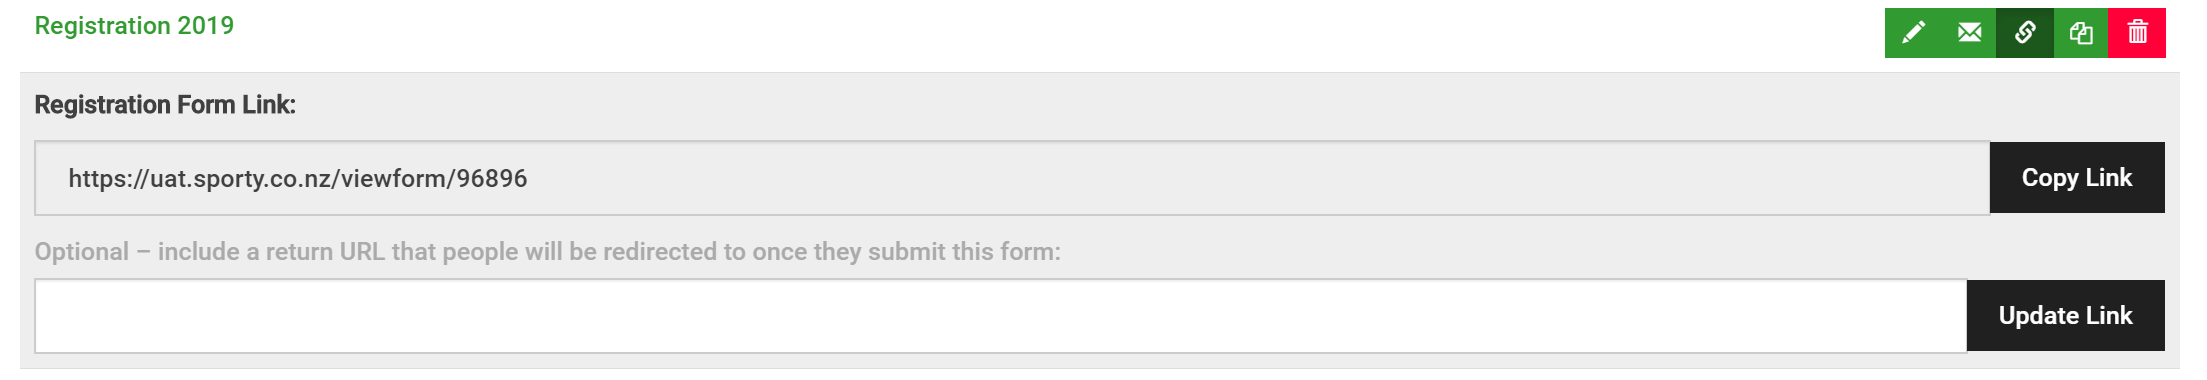Image resolution: width=2207 pixels, height=380 pixels.
Task: Click the Registration Form Link heading
Action: [165, 105]
